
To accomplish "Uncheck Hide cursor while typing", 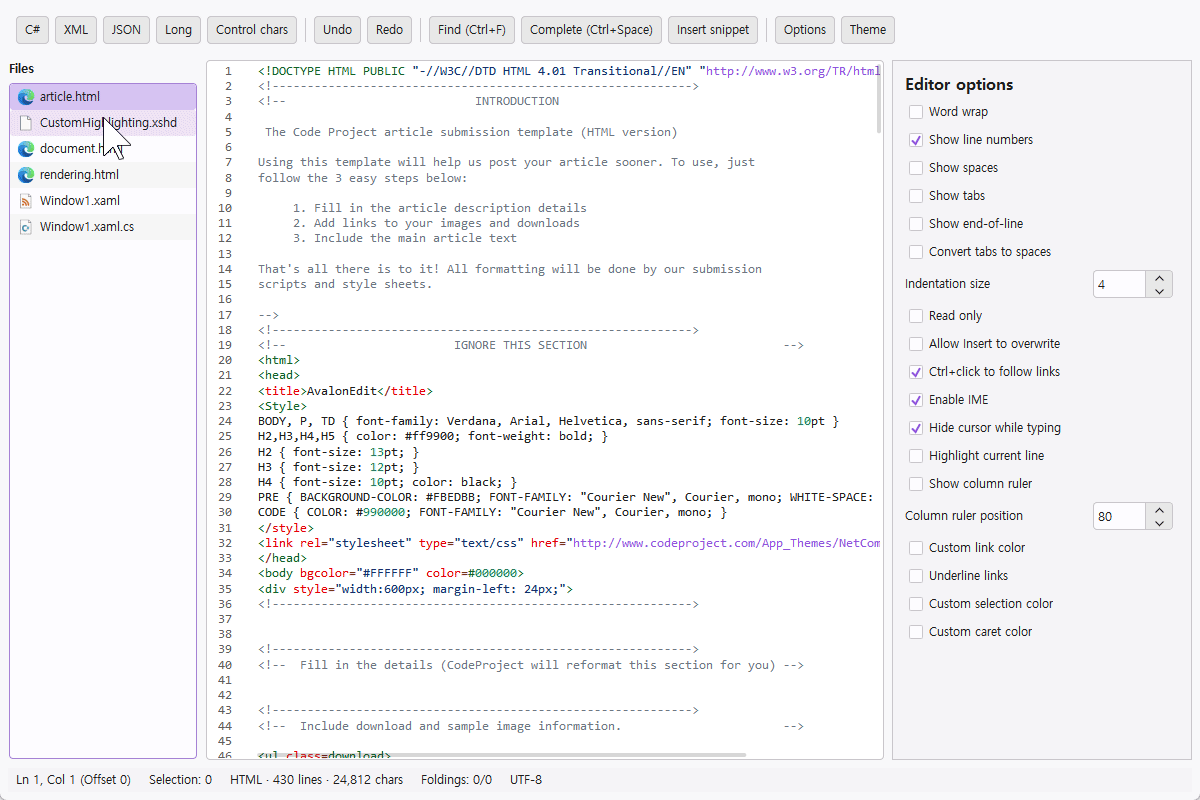I will [916, 428].
